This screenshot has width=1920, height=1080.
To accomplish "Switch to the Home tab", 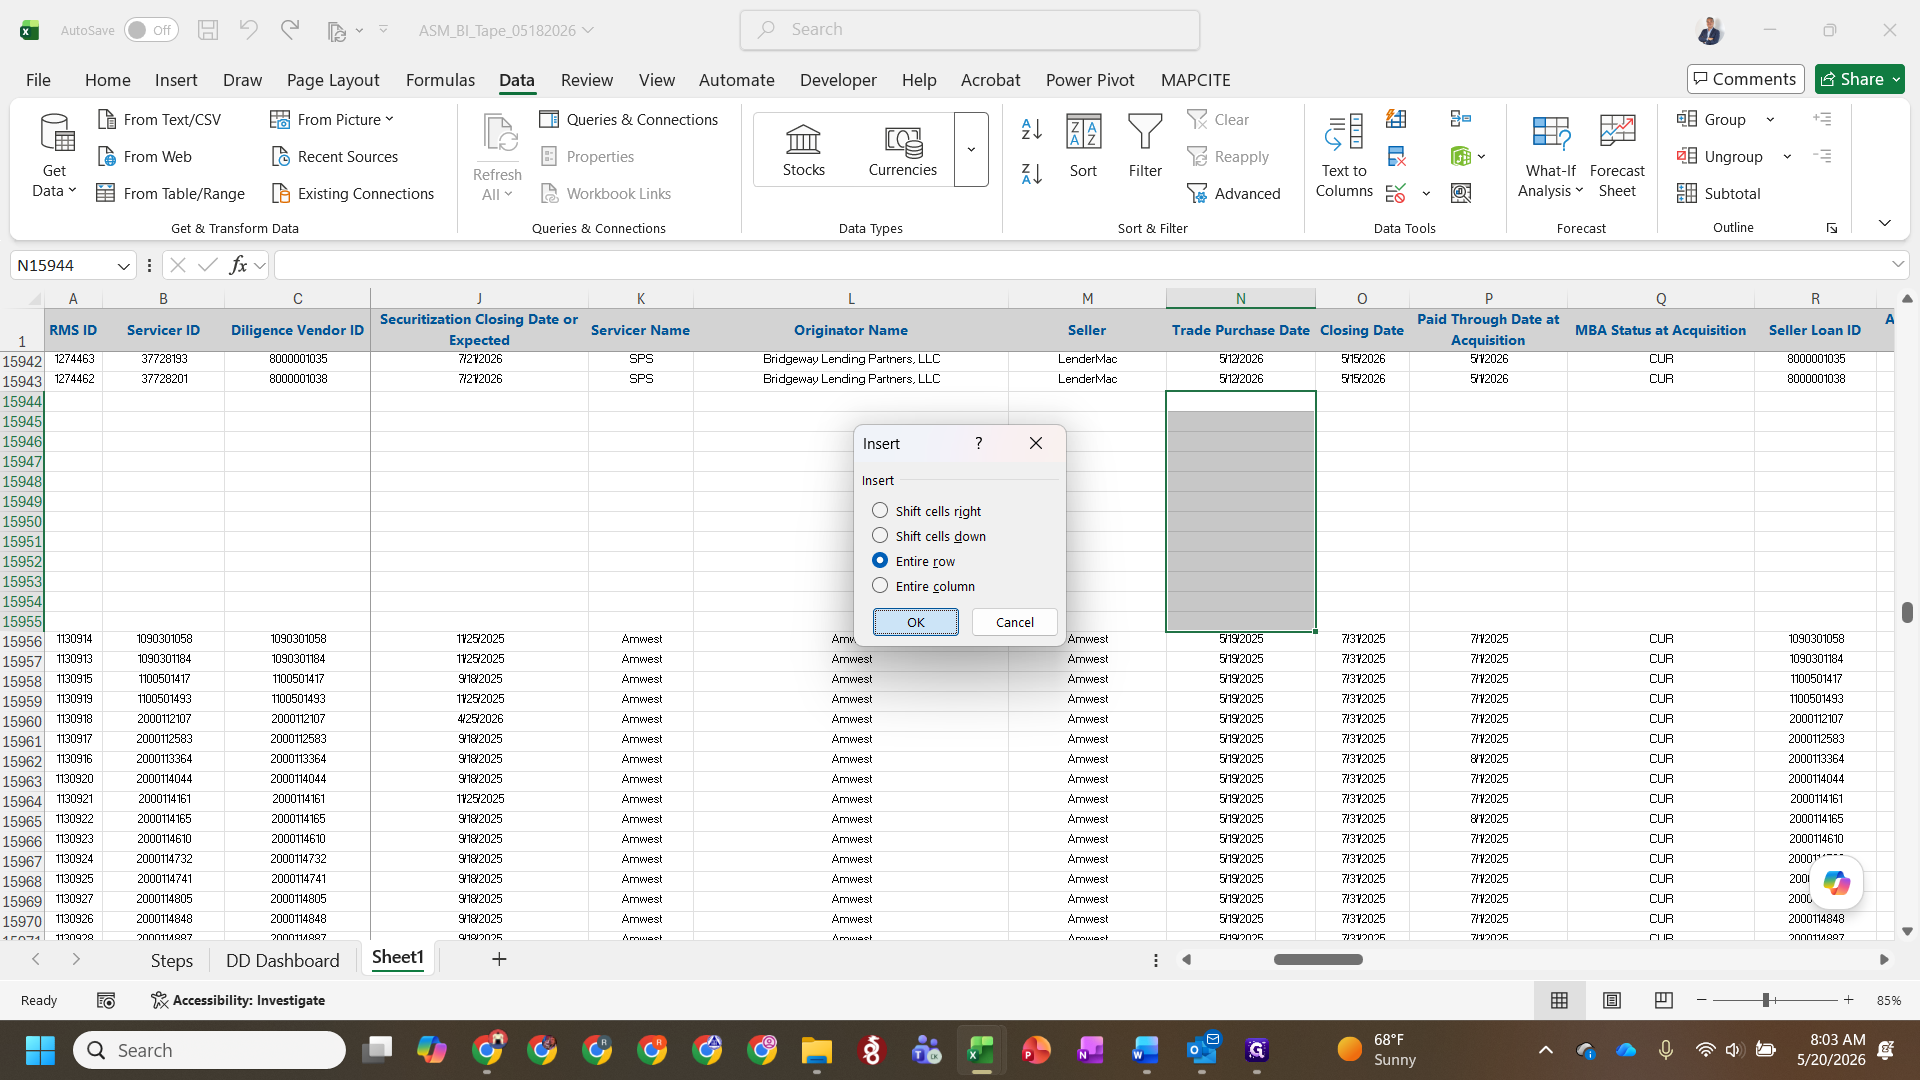I will point(107,79).
